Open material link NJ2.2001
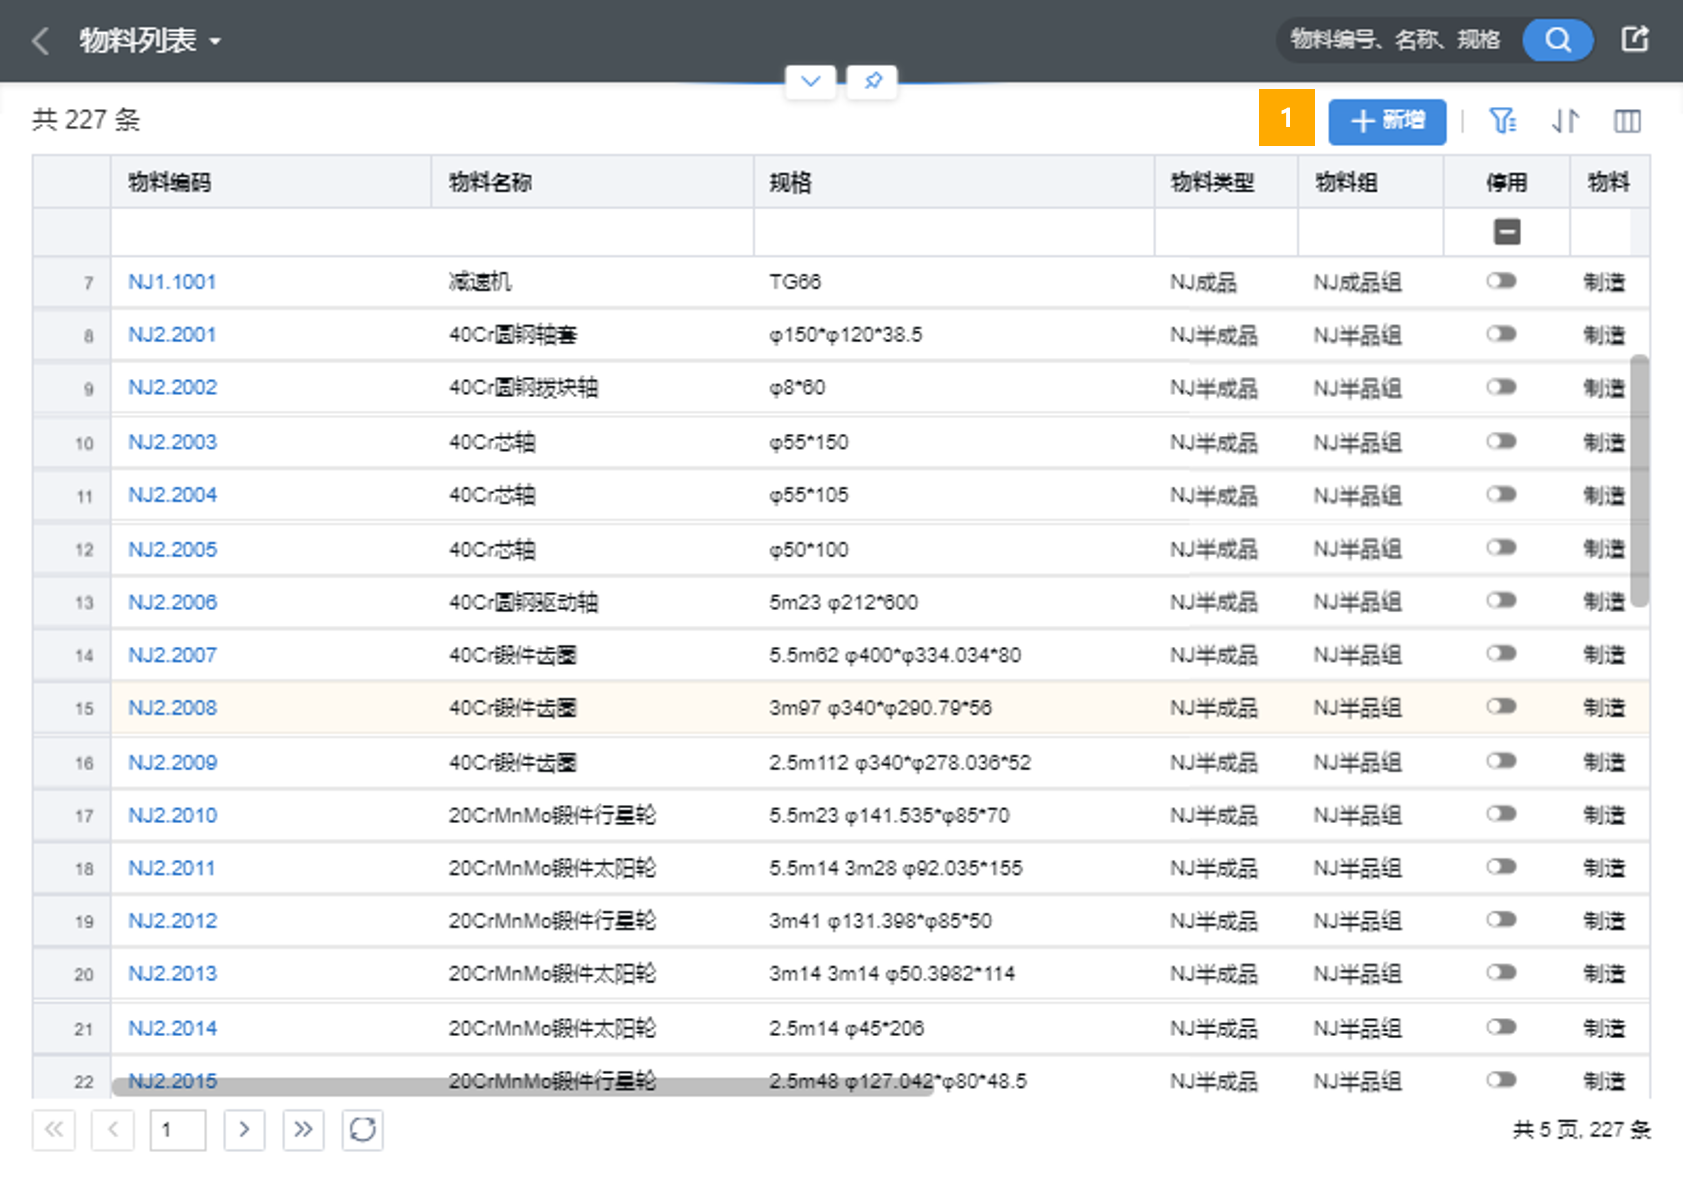Viewport: 1683px width, 1181px height. (x=172, y=335)
